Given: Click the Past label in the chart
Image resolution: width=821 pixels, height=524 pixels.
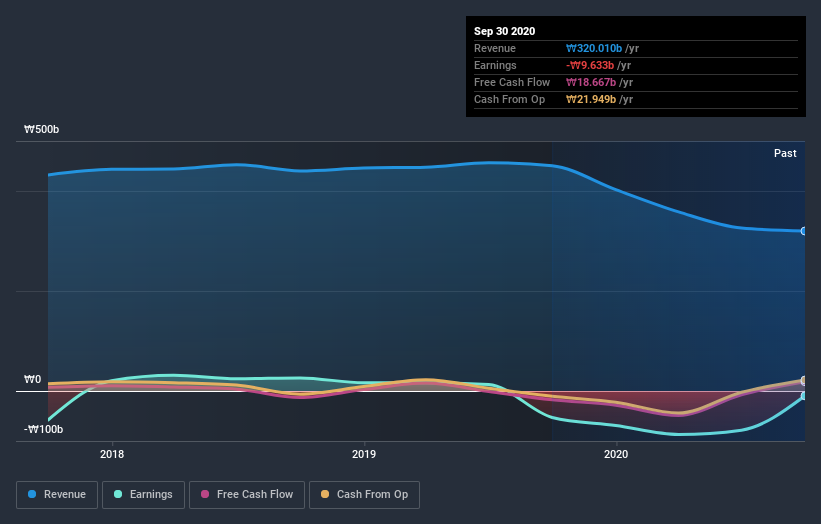Looking at the screenshot, I should click(785, 153).
